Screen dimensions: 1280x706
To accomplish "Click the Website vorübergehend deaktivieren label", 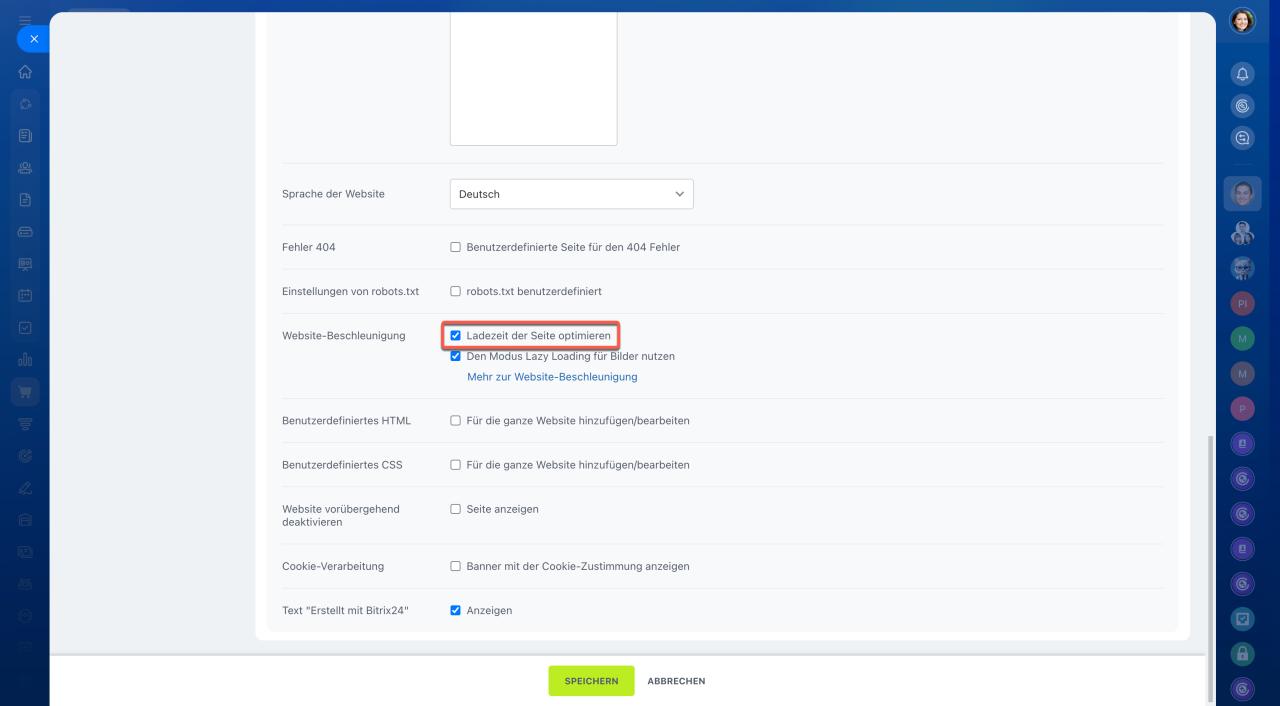I will (341, 516).
